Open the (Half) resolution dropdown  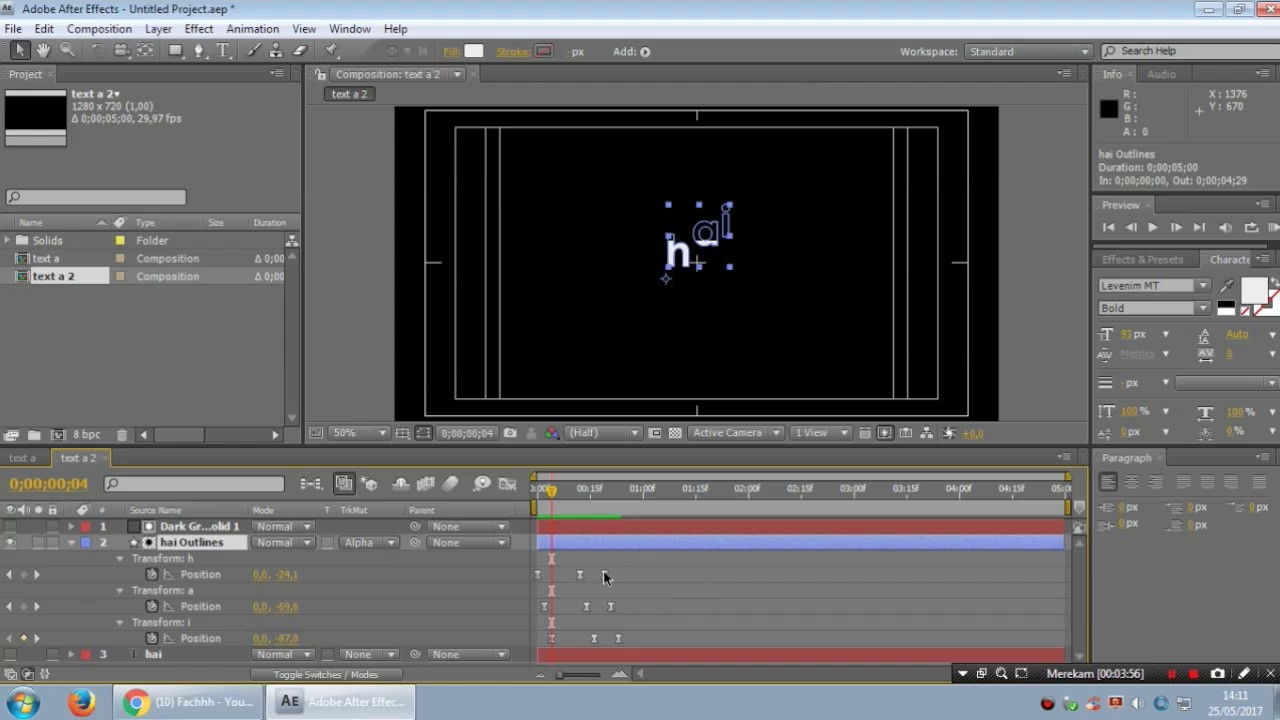pos(604,433)
